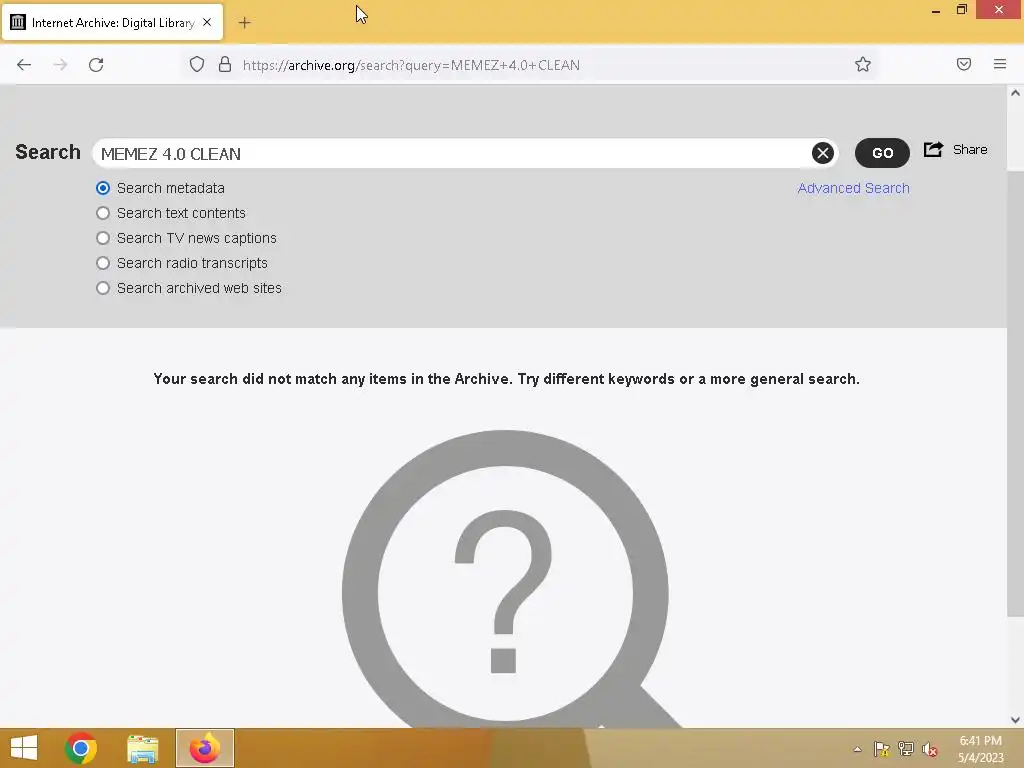The image size is (1024, 768).
Task: Bookmark this page with the star icon
Action: pyautogui.click(x=863, y=64)
